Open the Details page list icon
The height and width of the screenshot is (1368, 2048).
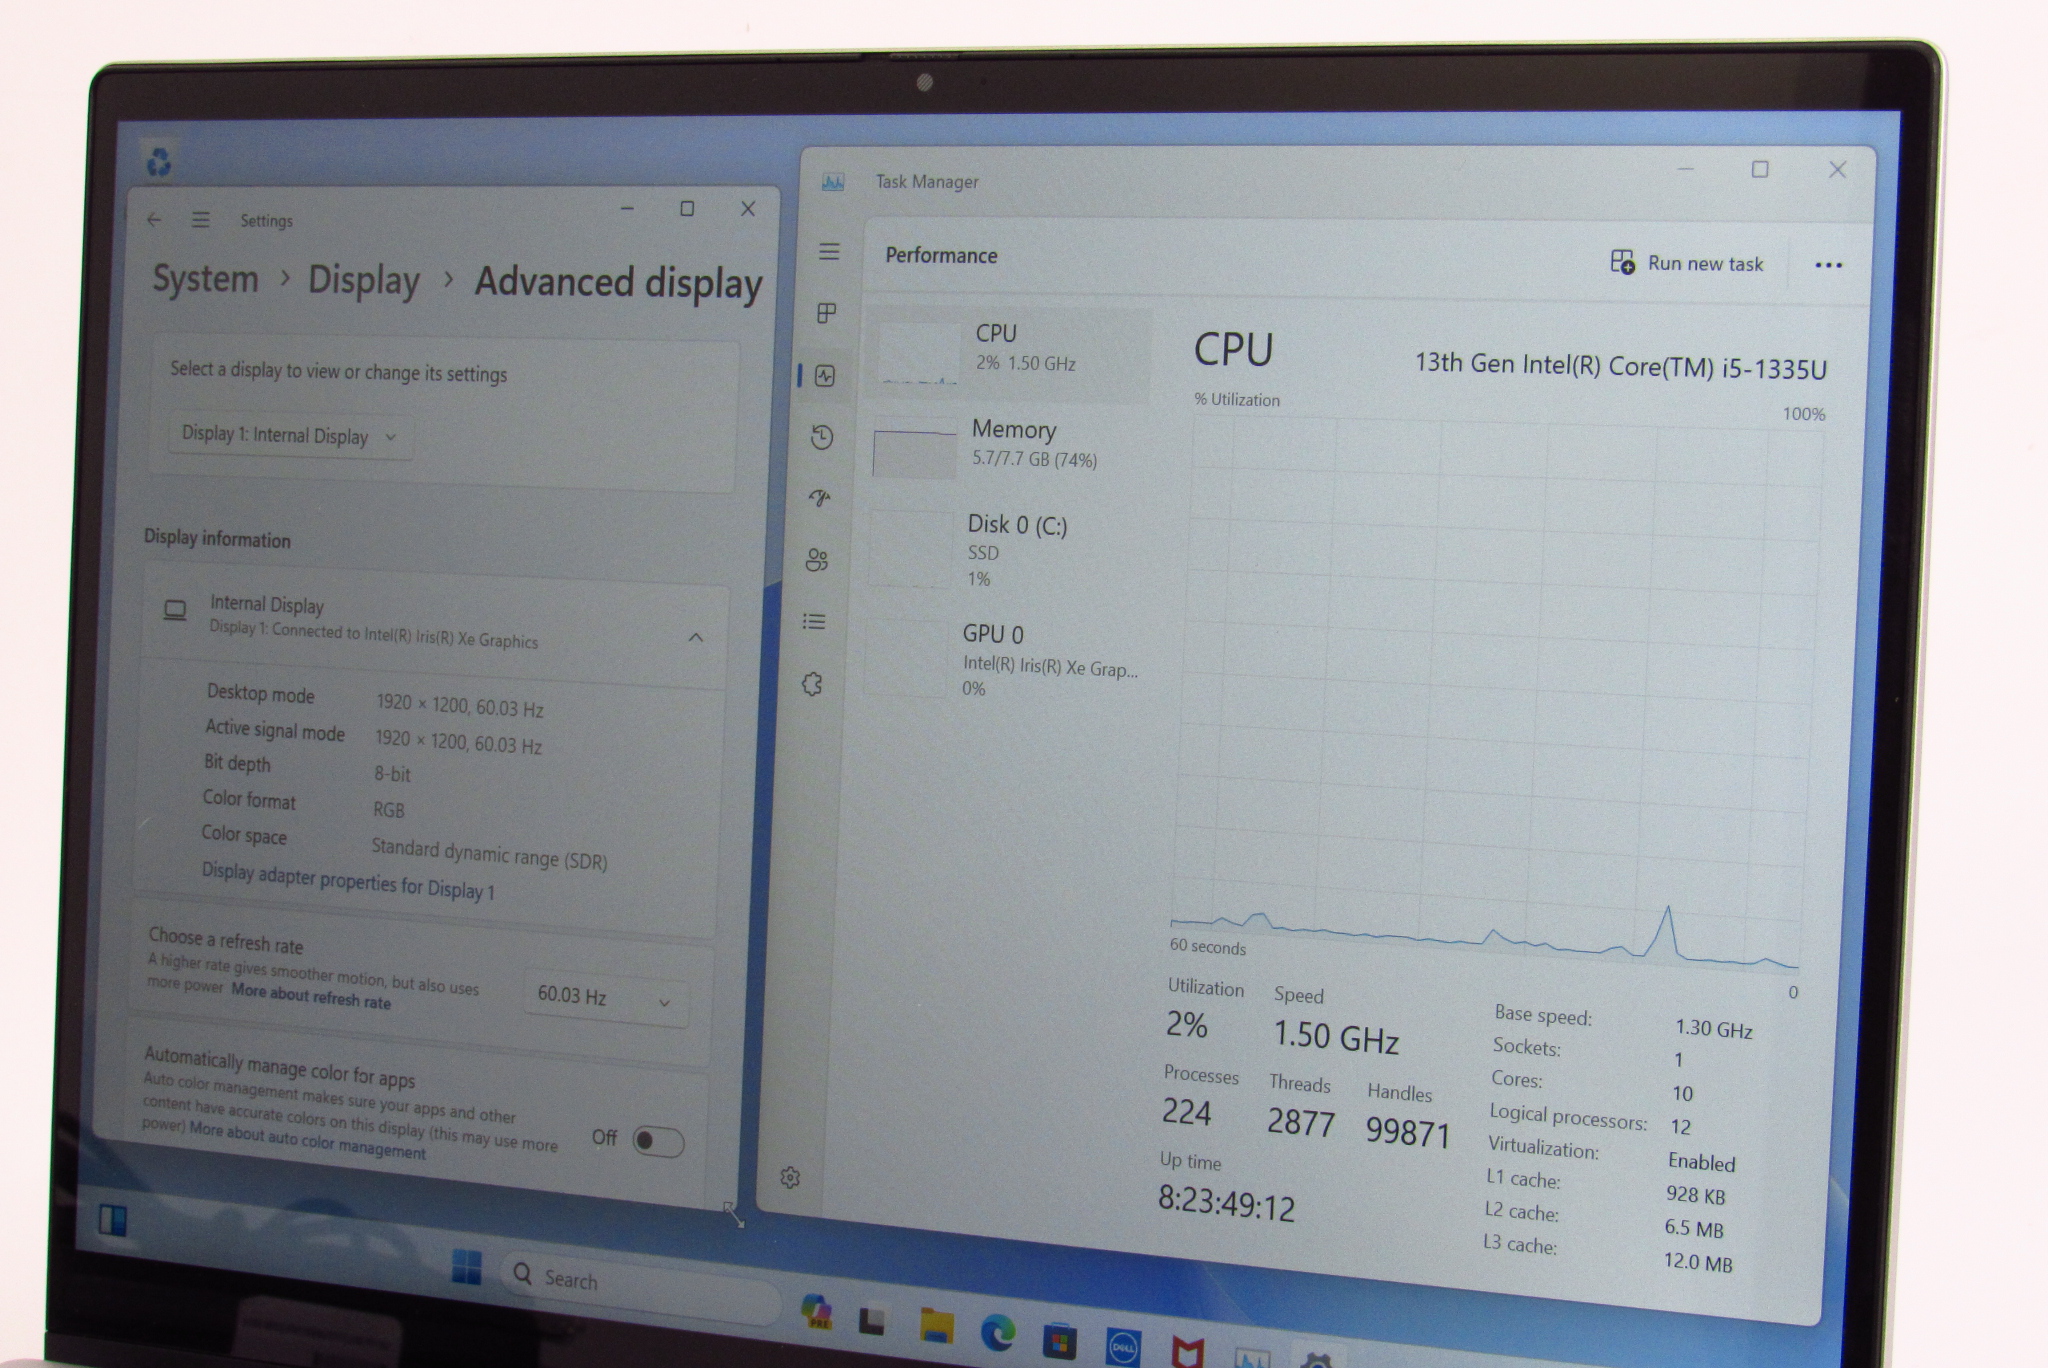pyautogui.click(x=814, y=622)
